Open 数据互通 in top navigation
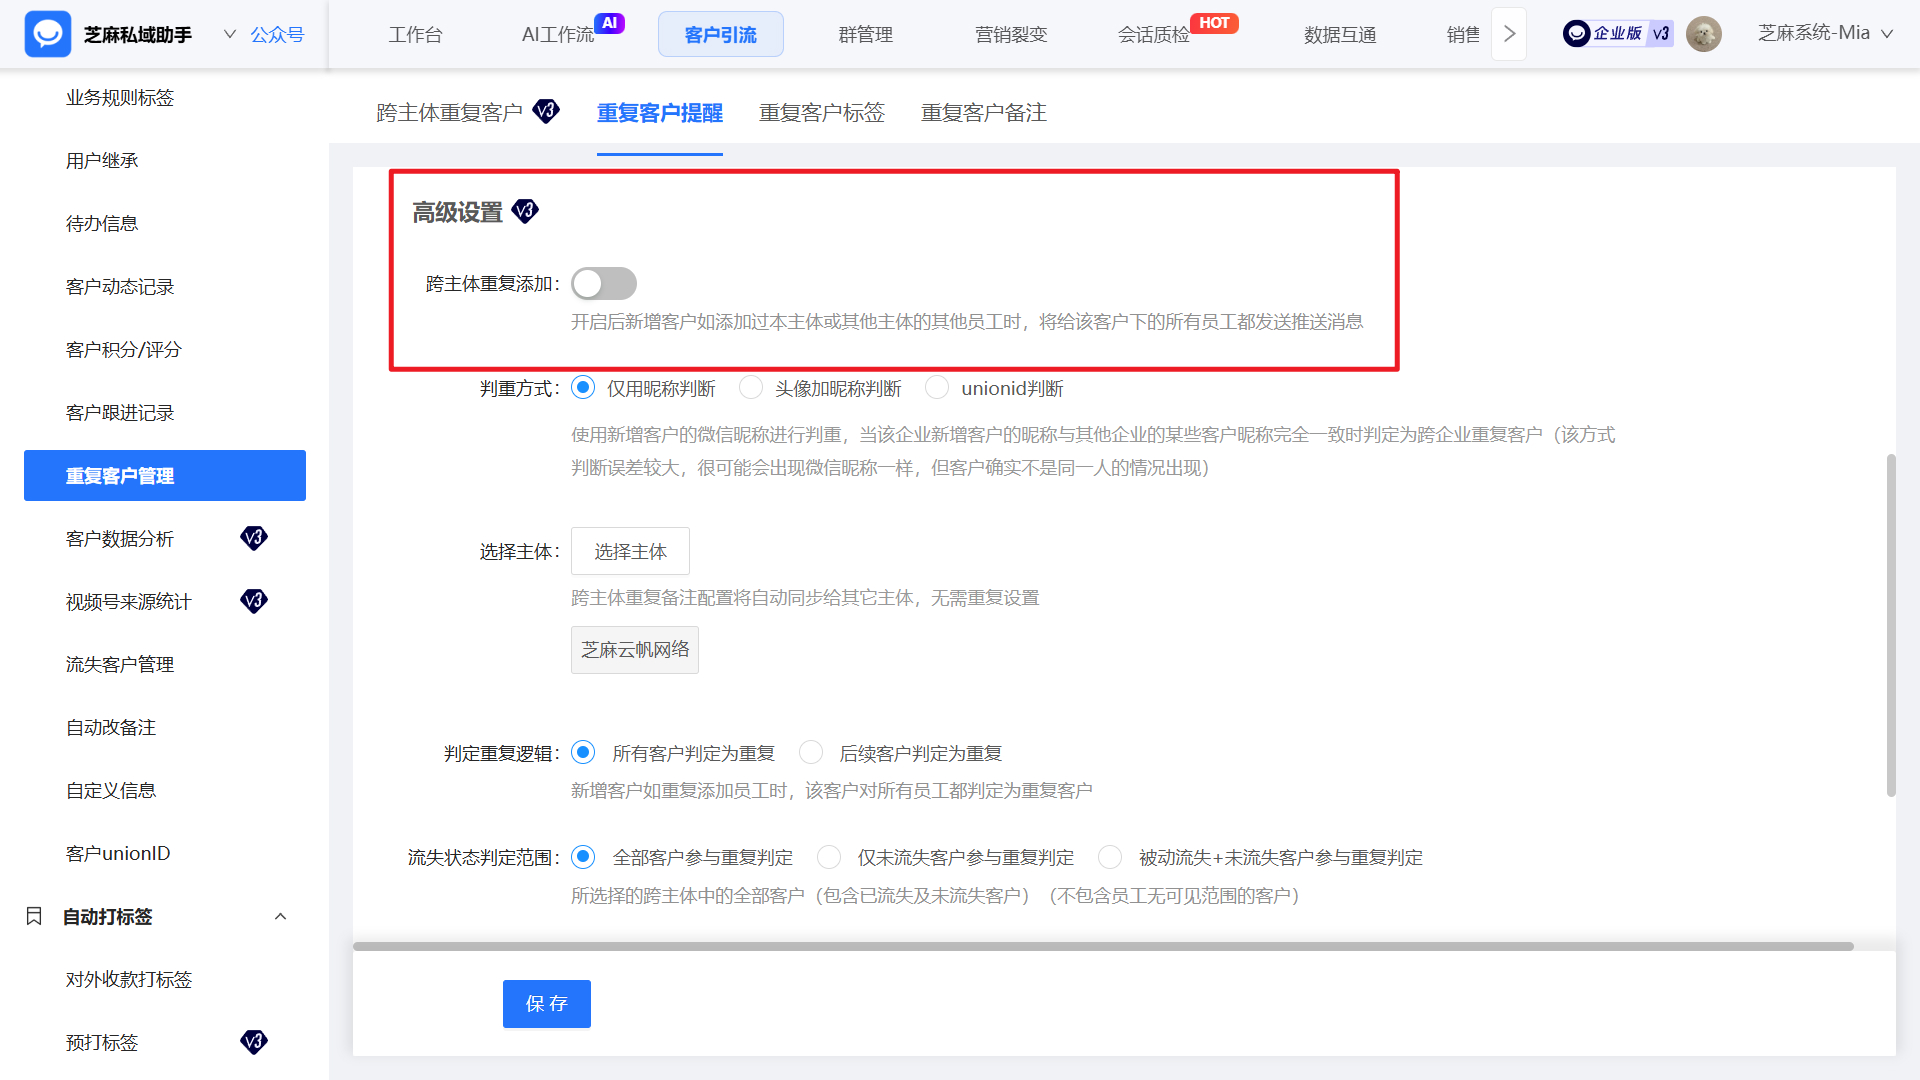Image resolution: width=1920 pixels, height=1080 pixels. pos(1340,35)
